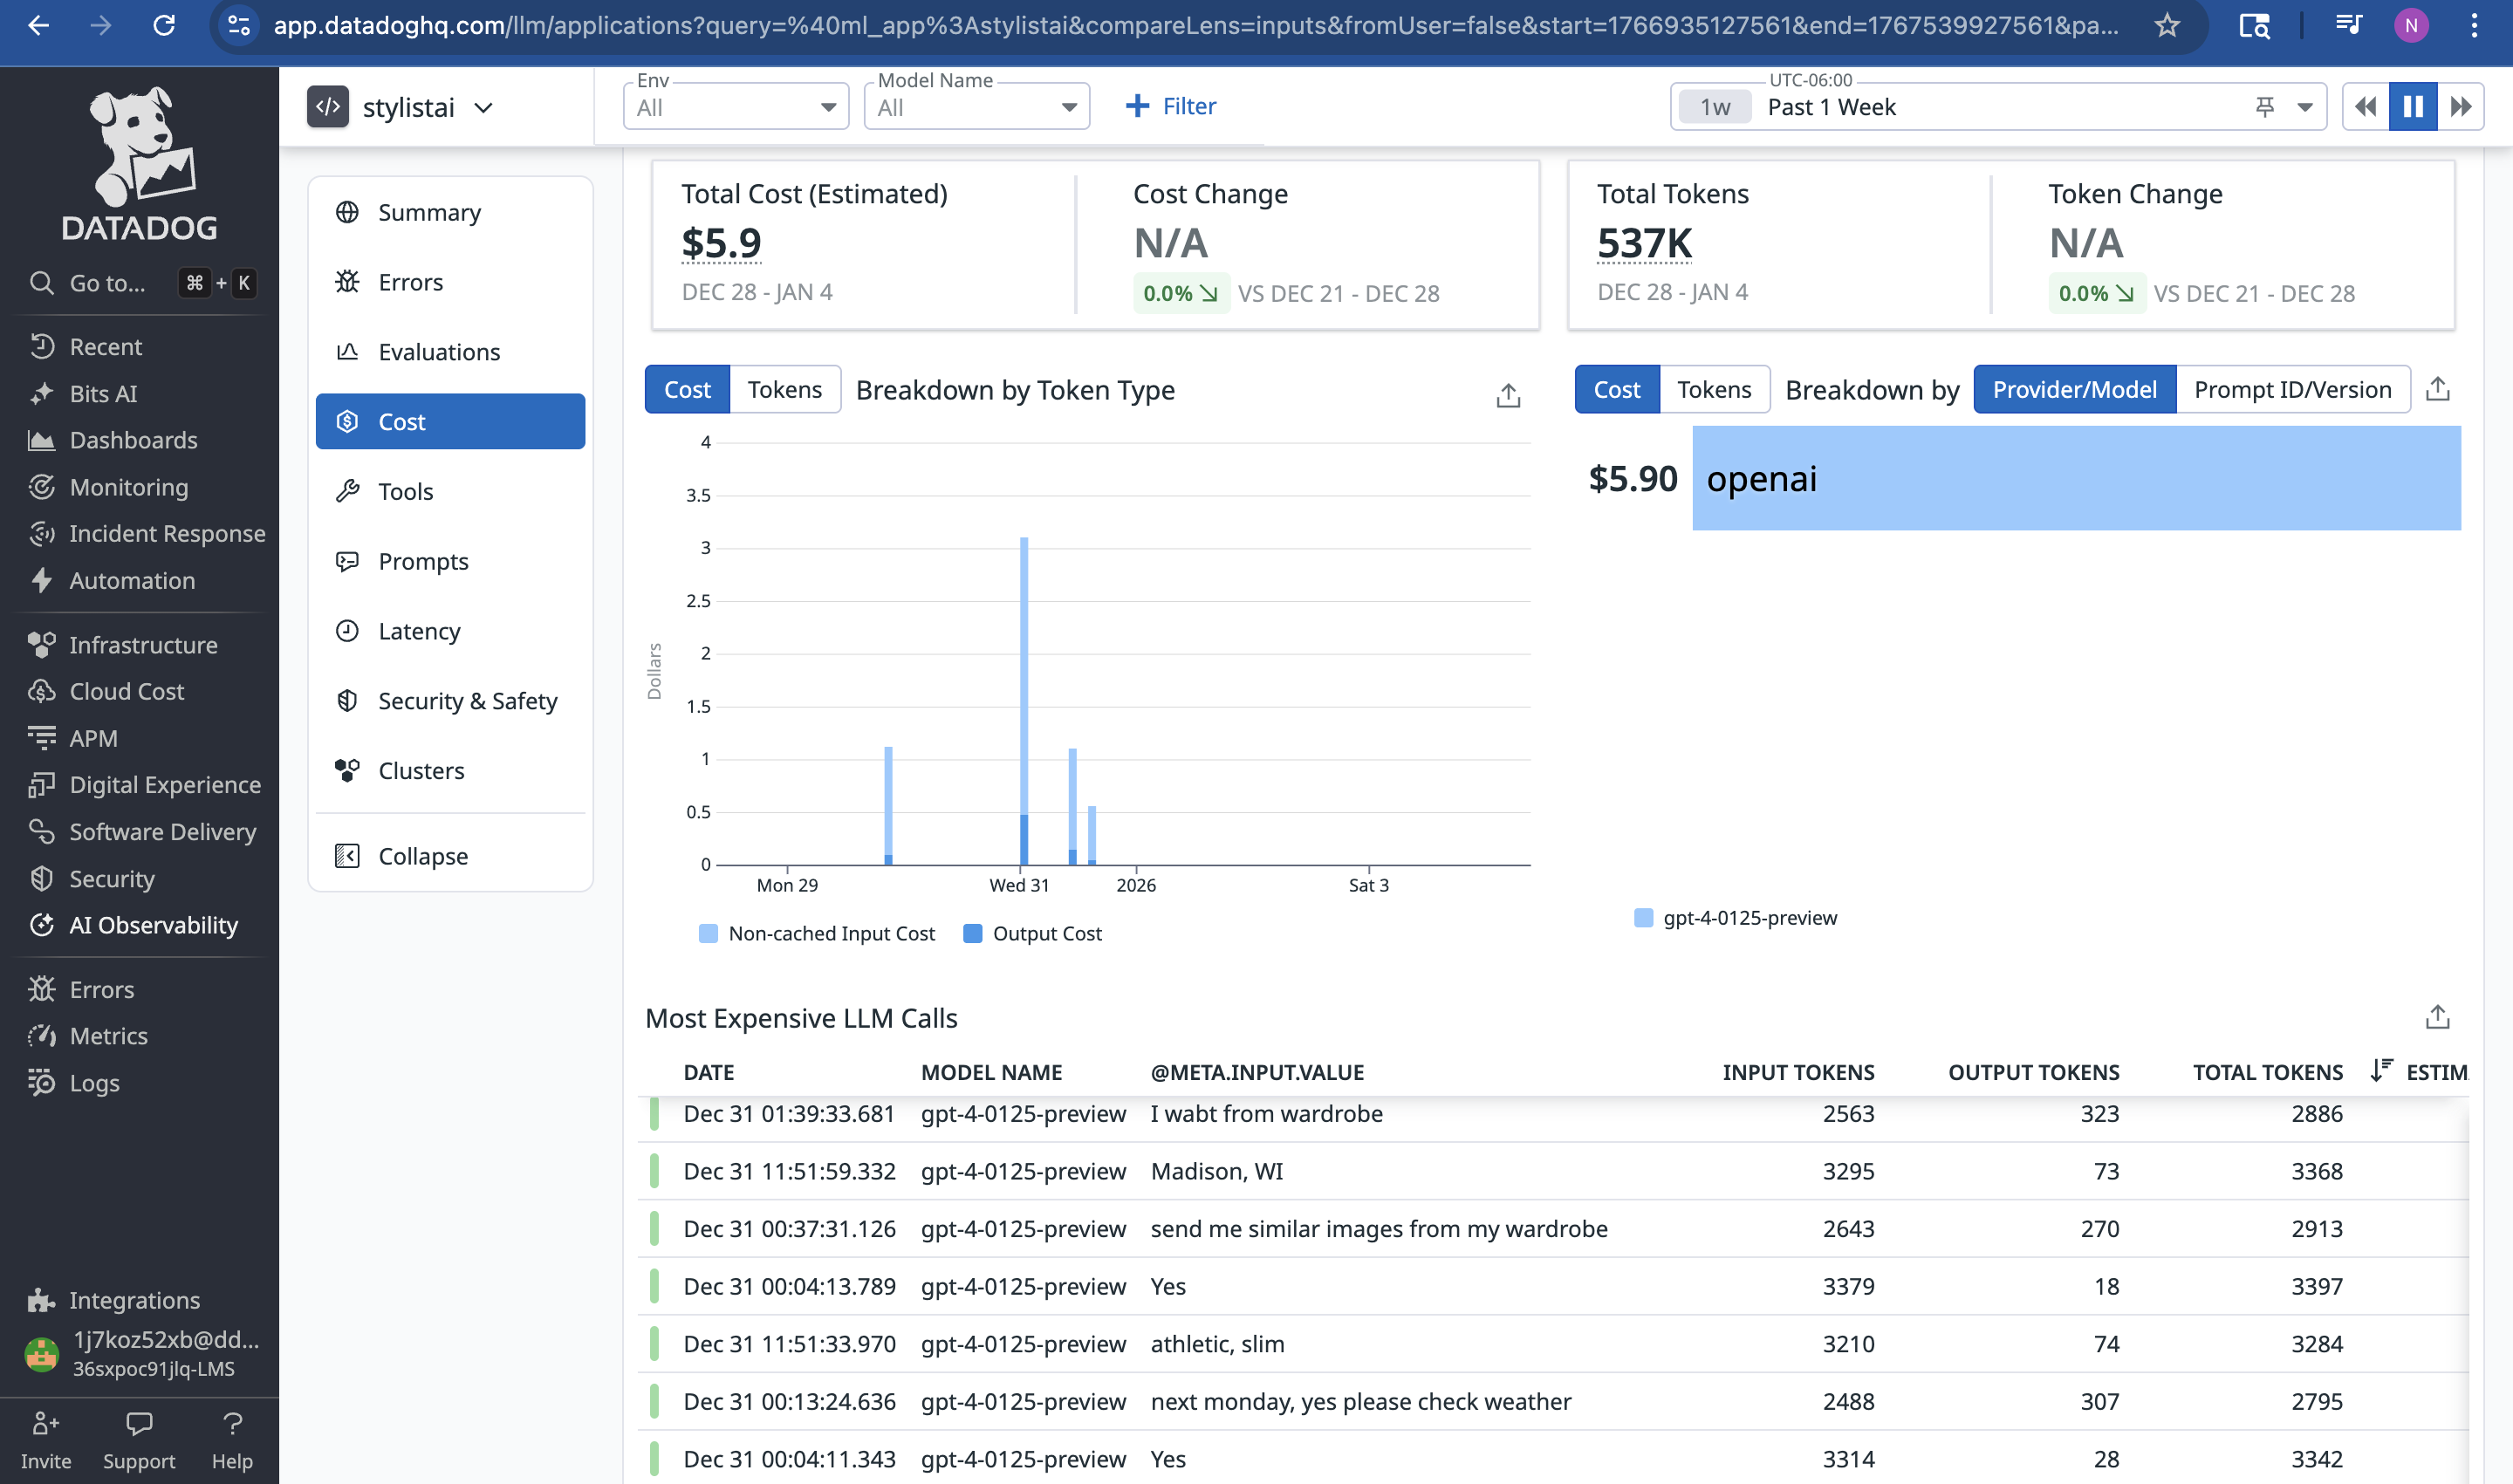Click the export icon for Most Expensive LLM Calls
Viewport: 2513px width, 1484px height.
pyautogui.click(x=2437, y=1017)
